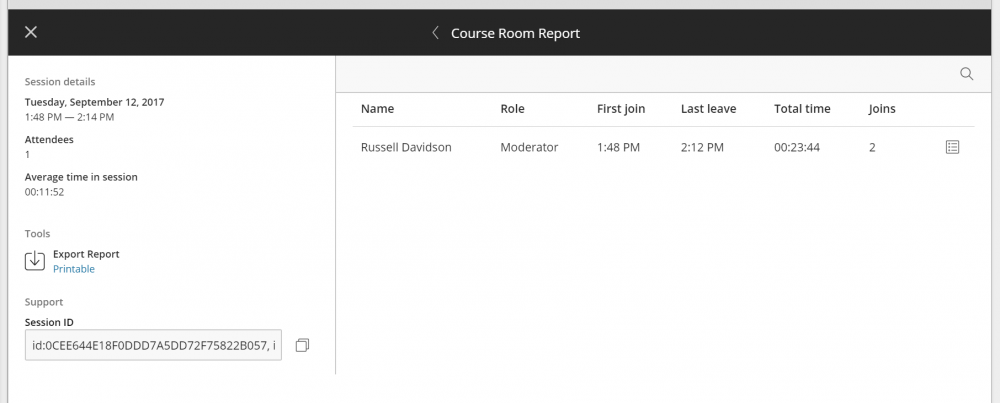Open the Printable report link
Screen dimensions: 1000x403
(73, 269)
